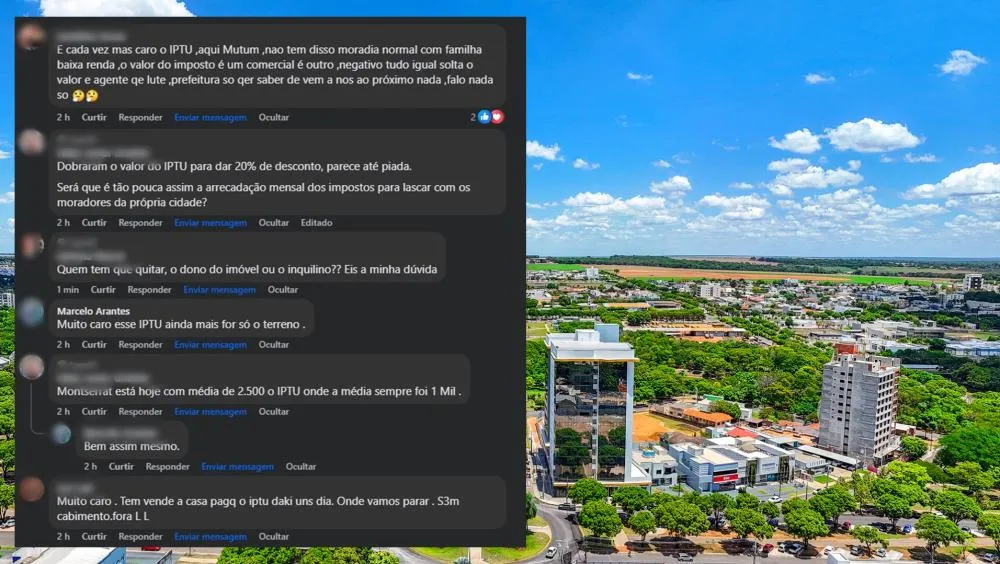Click the red heart reaction icon
Screen dimensions: 1000x564
[497, 117]
